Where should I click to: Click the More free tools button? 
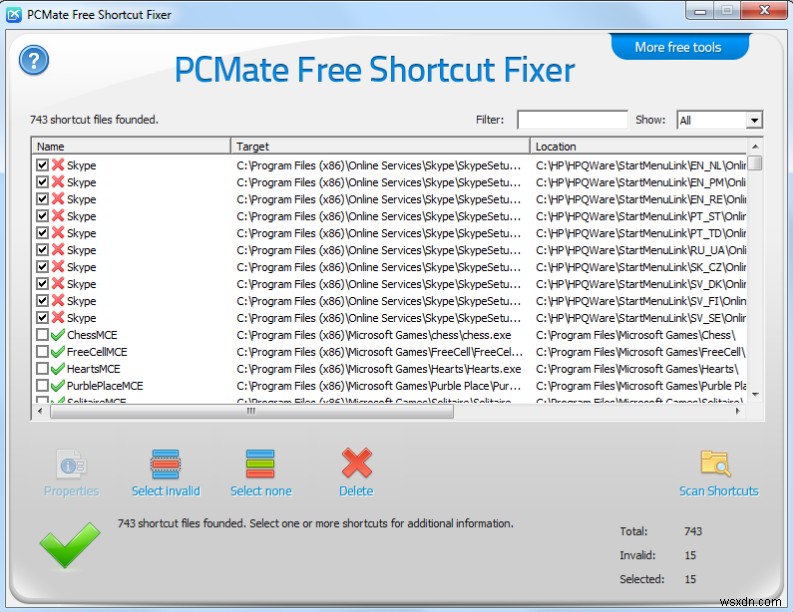pos(678,47)
